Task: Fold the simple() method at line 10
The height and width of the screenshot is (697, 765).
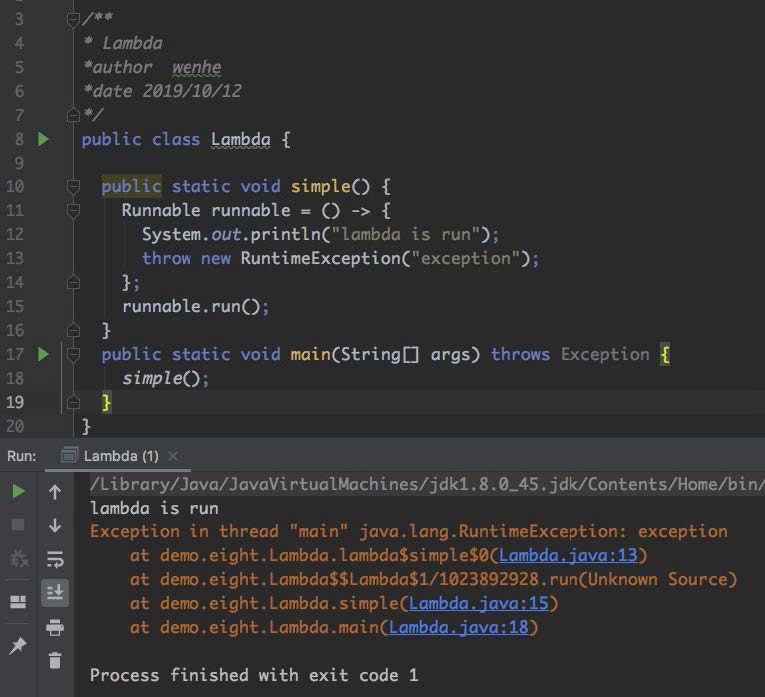Action: 73,186
